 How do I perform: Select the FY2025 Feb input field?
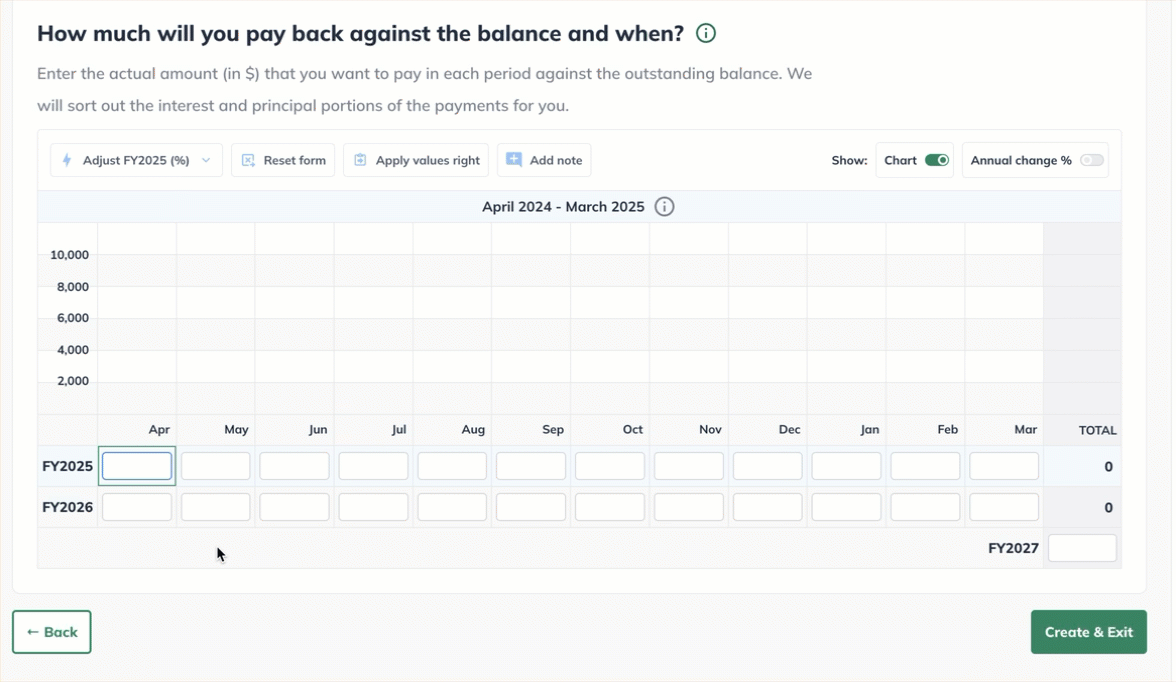point(925,466)
